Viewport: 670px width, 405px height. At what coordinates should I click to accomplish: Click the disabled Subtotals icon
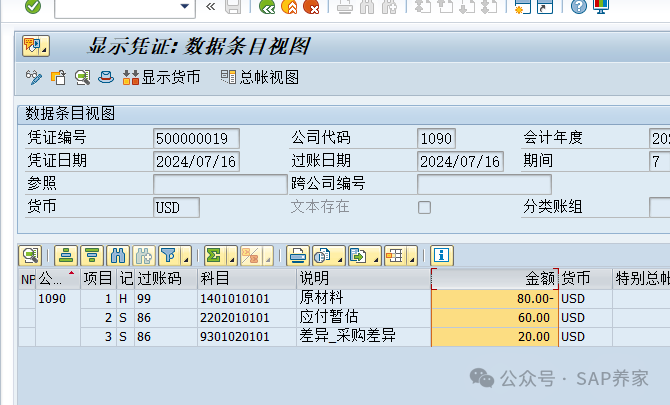tap(250, 255)
